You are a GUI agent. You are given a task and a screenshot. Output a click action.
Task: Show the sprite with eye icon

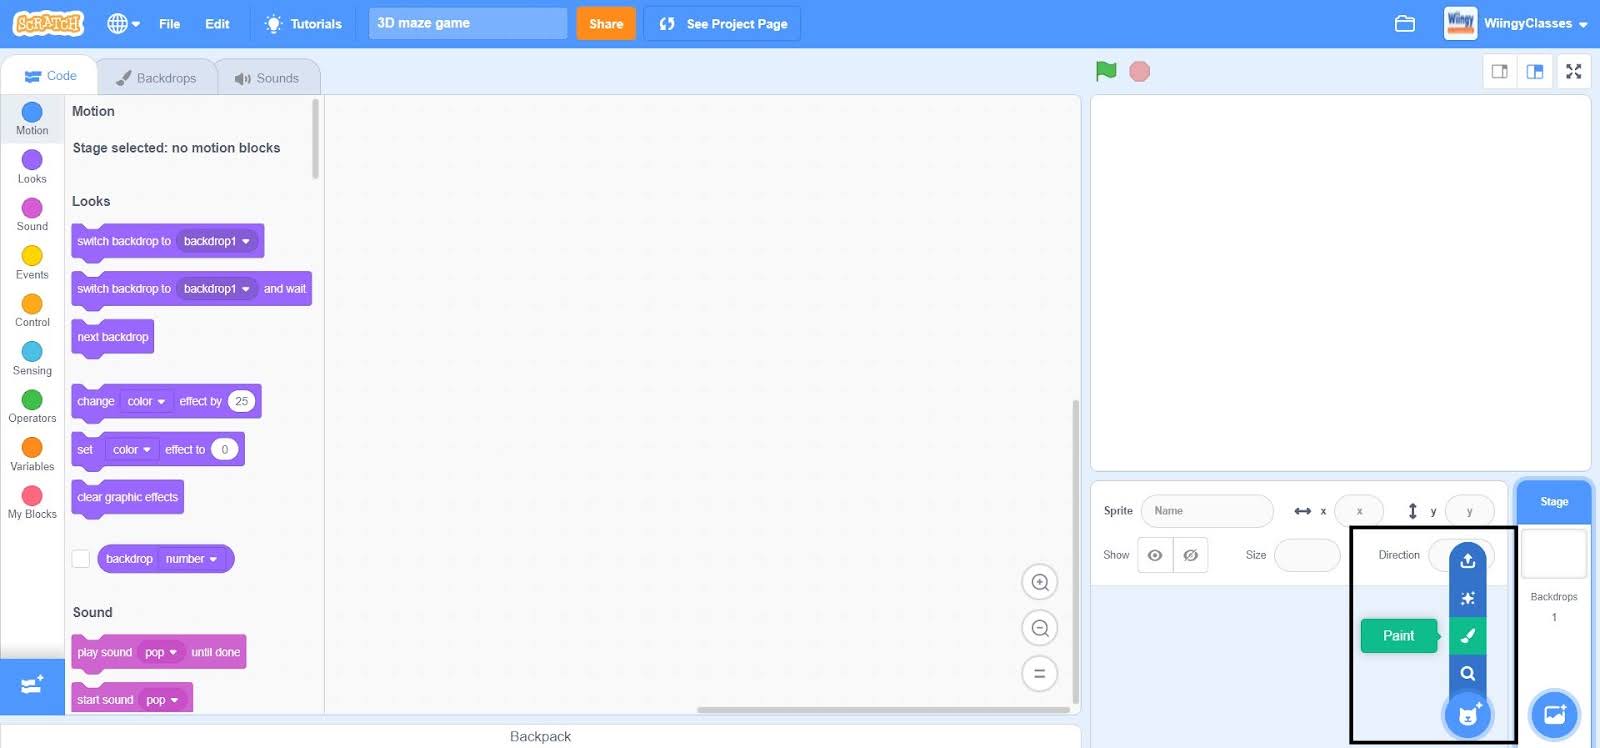pos(1155,555)
